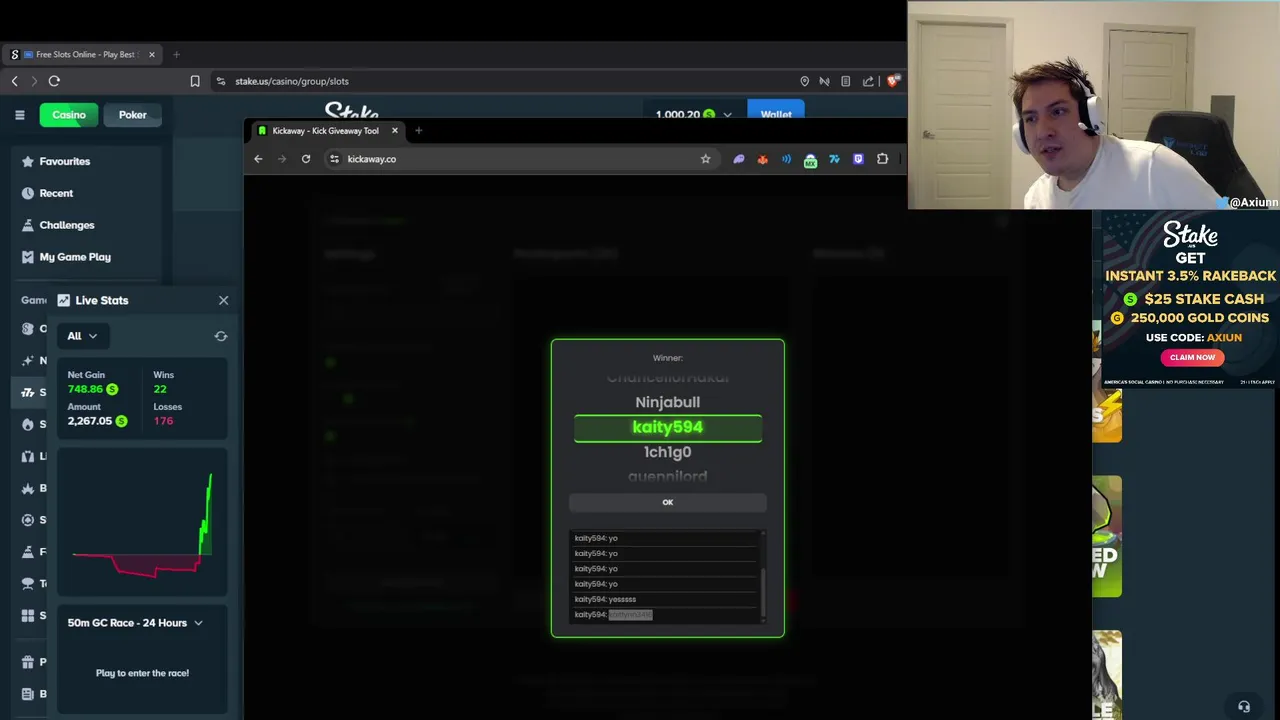Screen dimensions: 1280x720
Task: Click the blue sound-wave extension icon
Action: coord(786,159)
